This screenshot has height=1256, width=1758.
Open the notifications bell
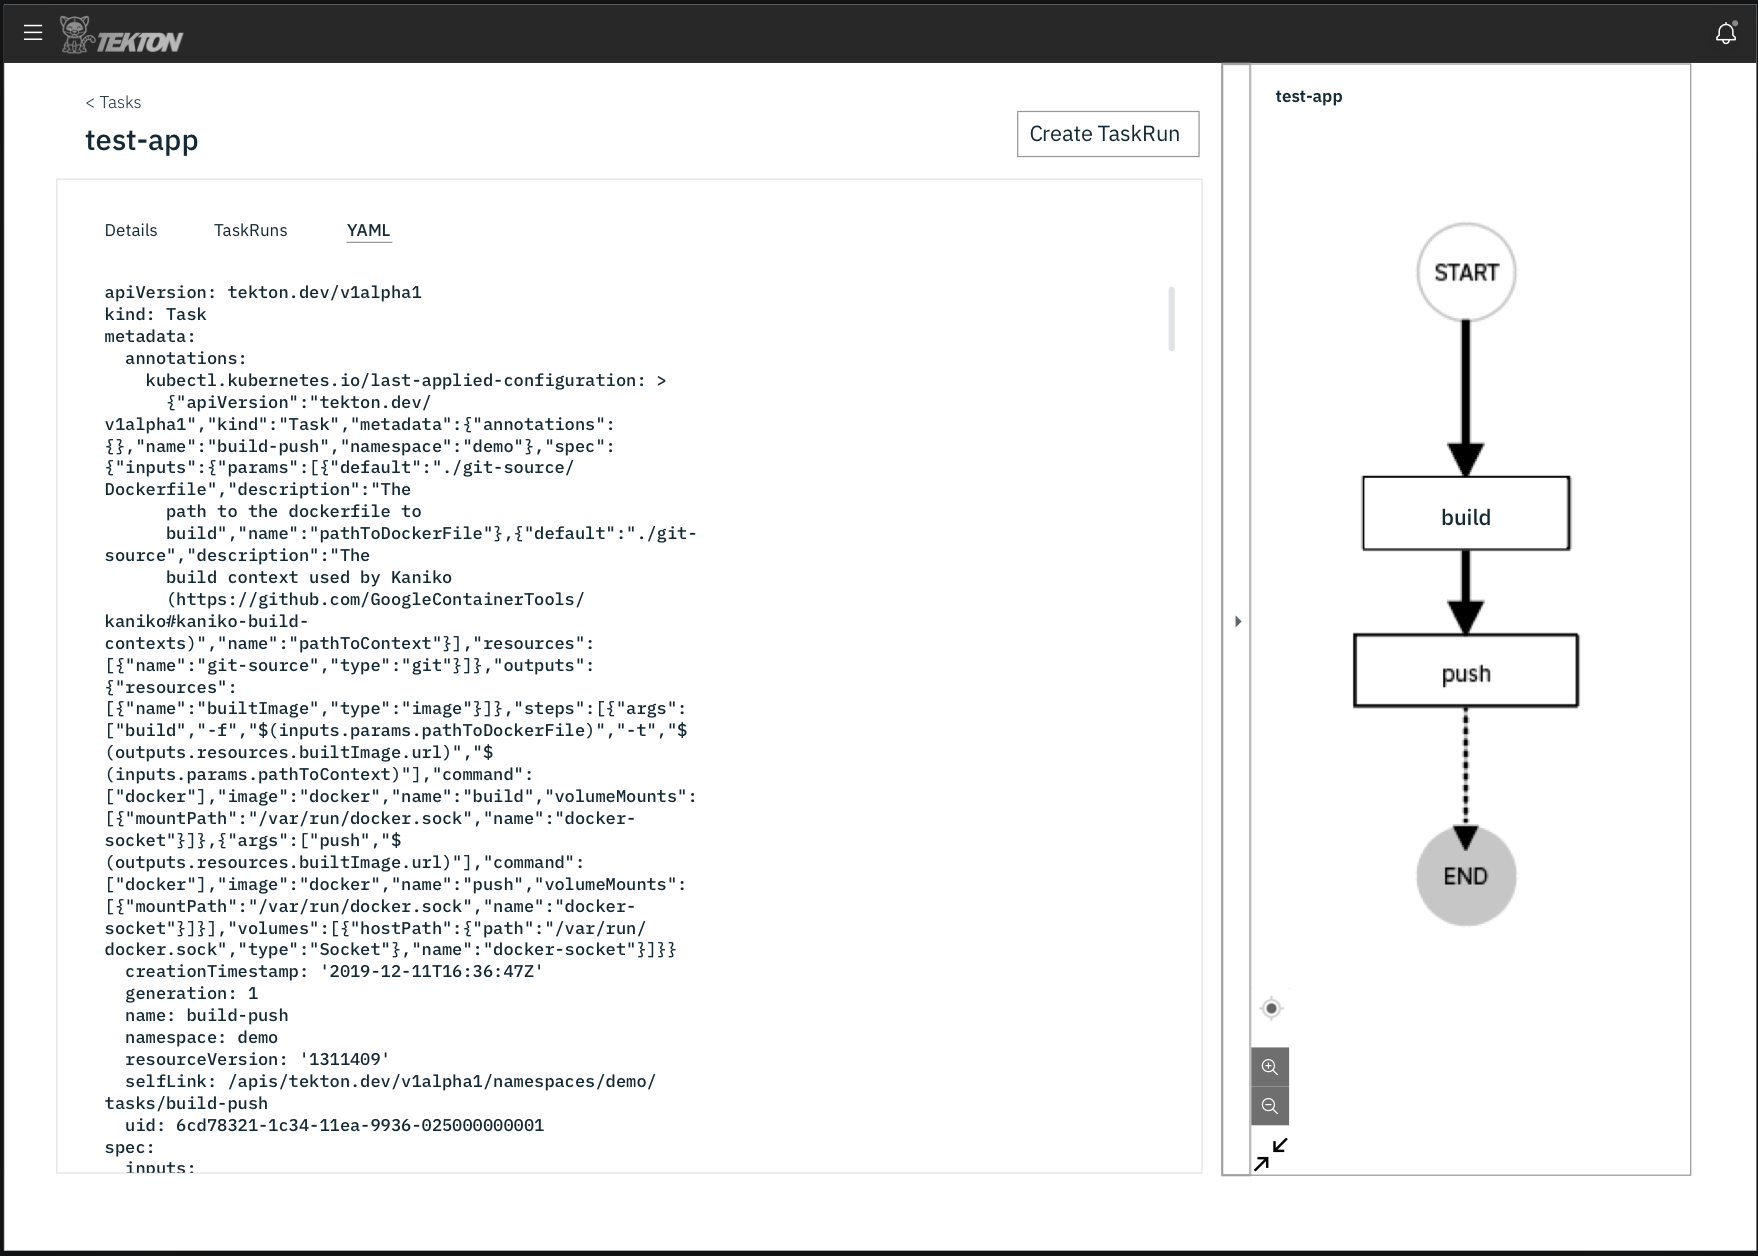click(x=1725, y=32)
